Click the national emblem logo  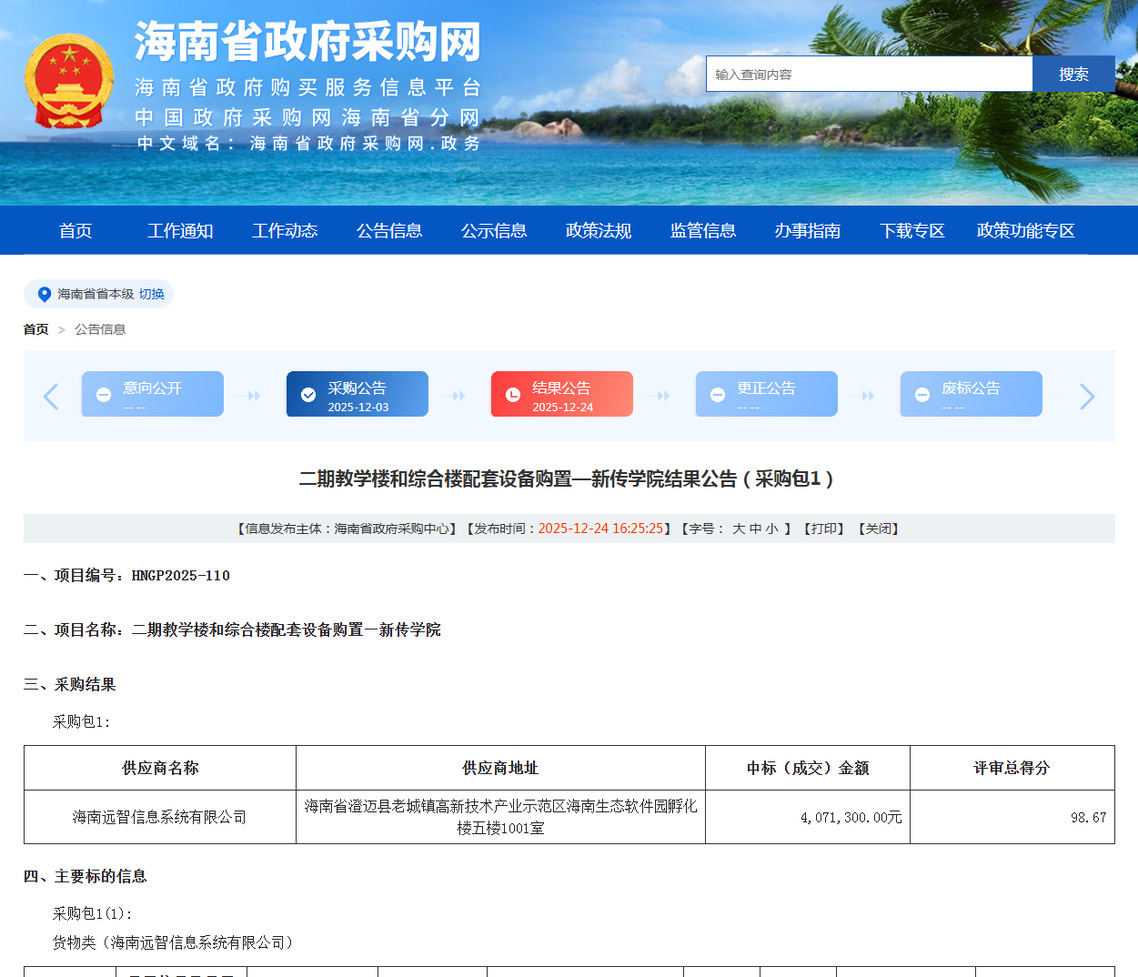[x=69, y=81]
